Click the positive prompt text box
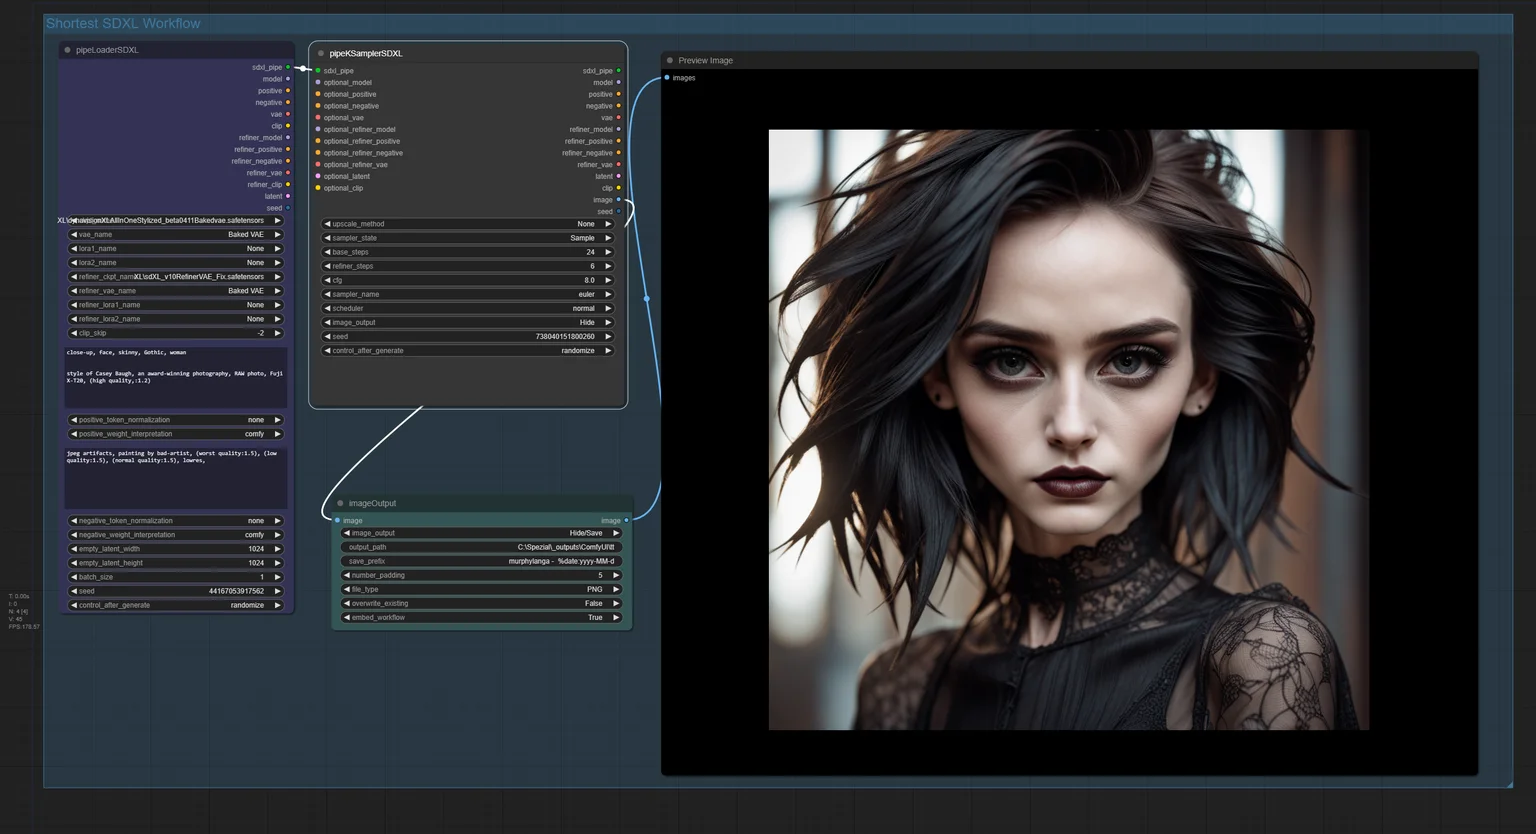Screen dimensions: 1536x834 coord(175,377)
